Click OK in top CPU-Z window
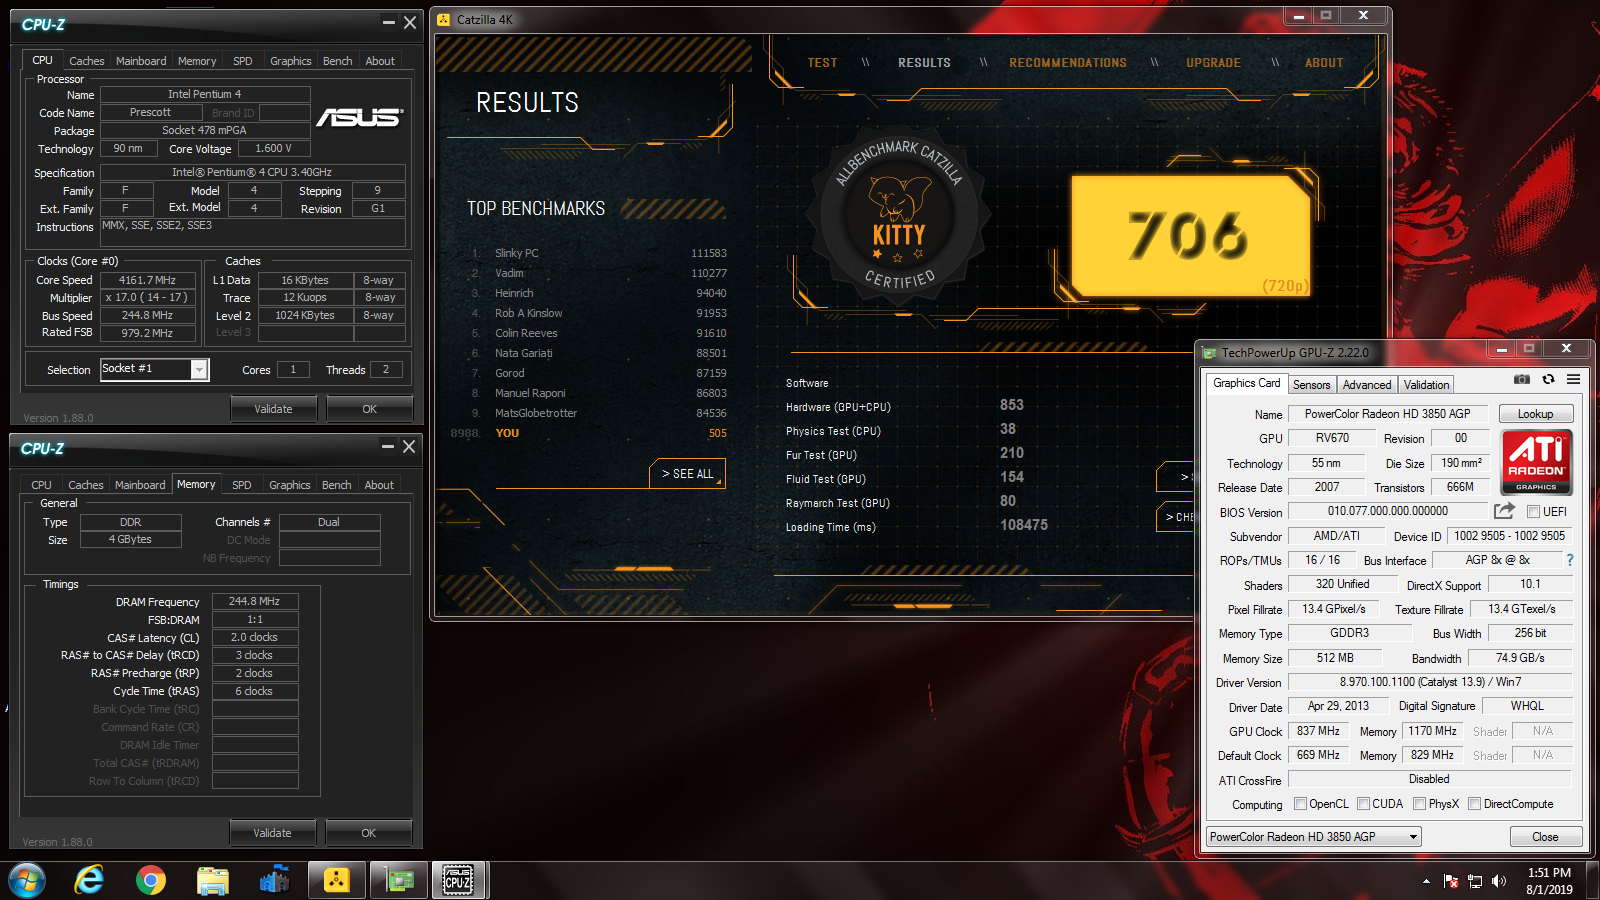 coord(369,409)
